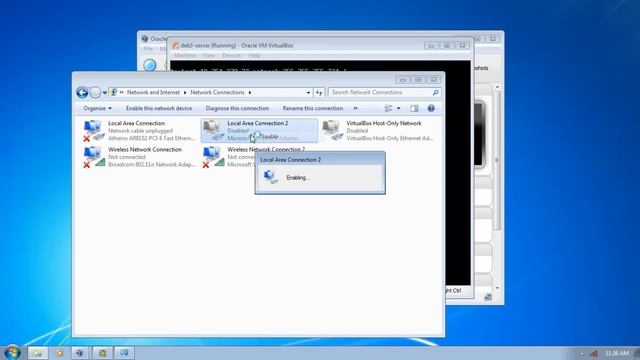This screenshot has width=640, height=360.
Task: Click the VirtualBox Manager title bar icon
Action: 144,39
